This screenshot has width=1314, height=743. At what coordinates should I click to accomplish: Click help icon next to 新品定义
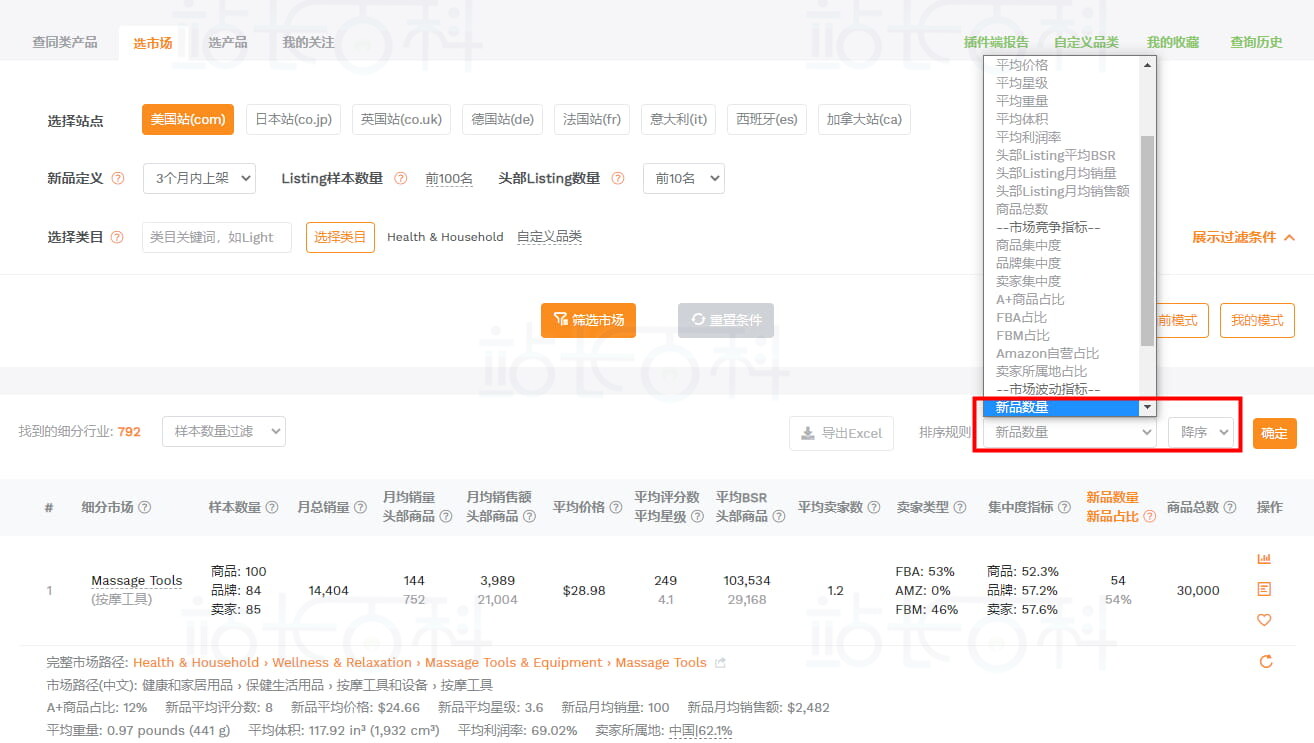118,179
